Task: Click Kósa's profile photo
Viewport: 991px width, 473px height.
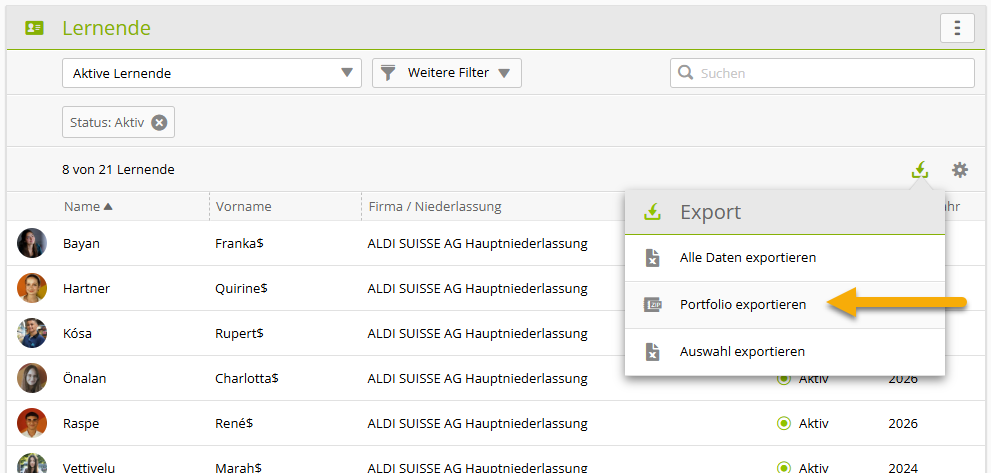Action: pyautogui.click(x=32, y=333)
